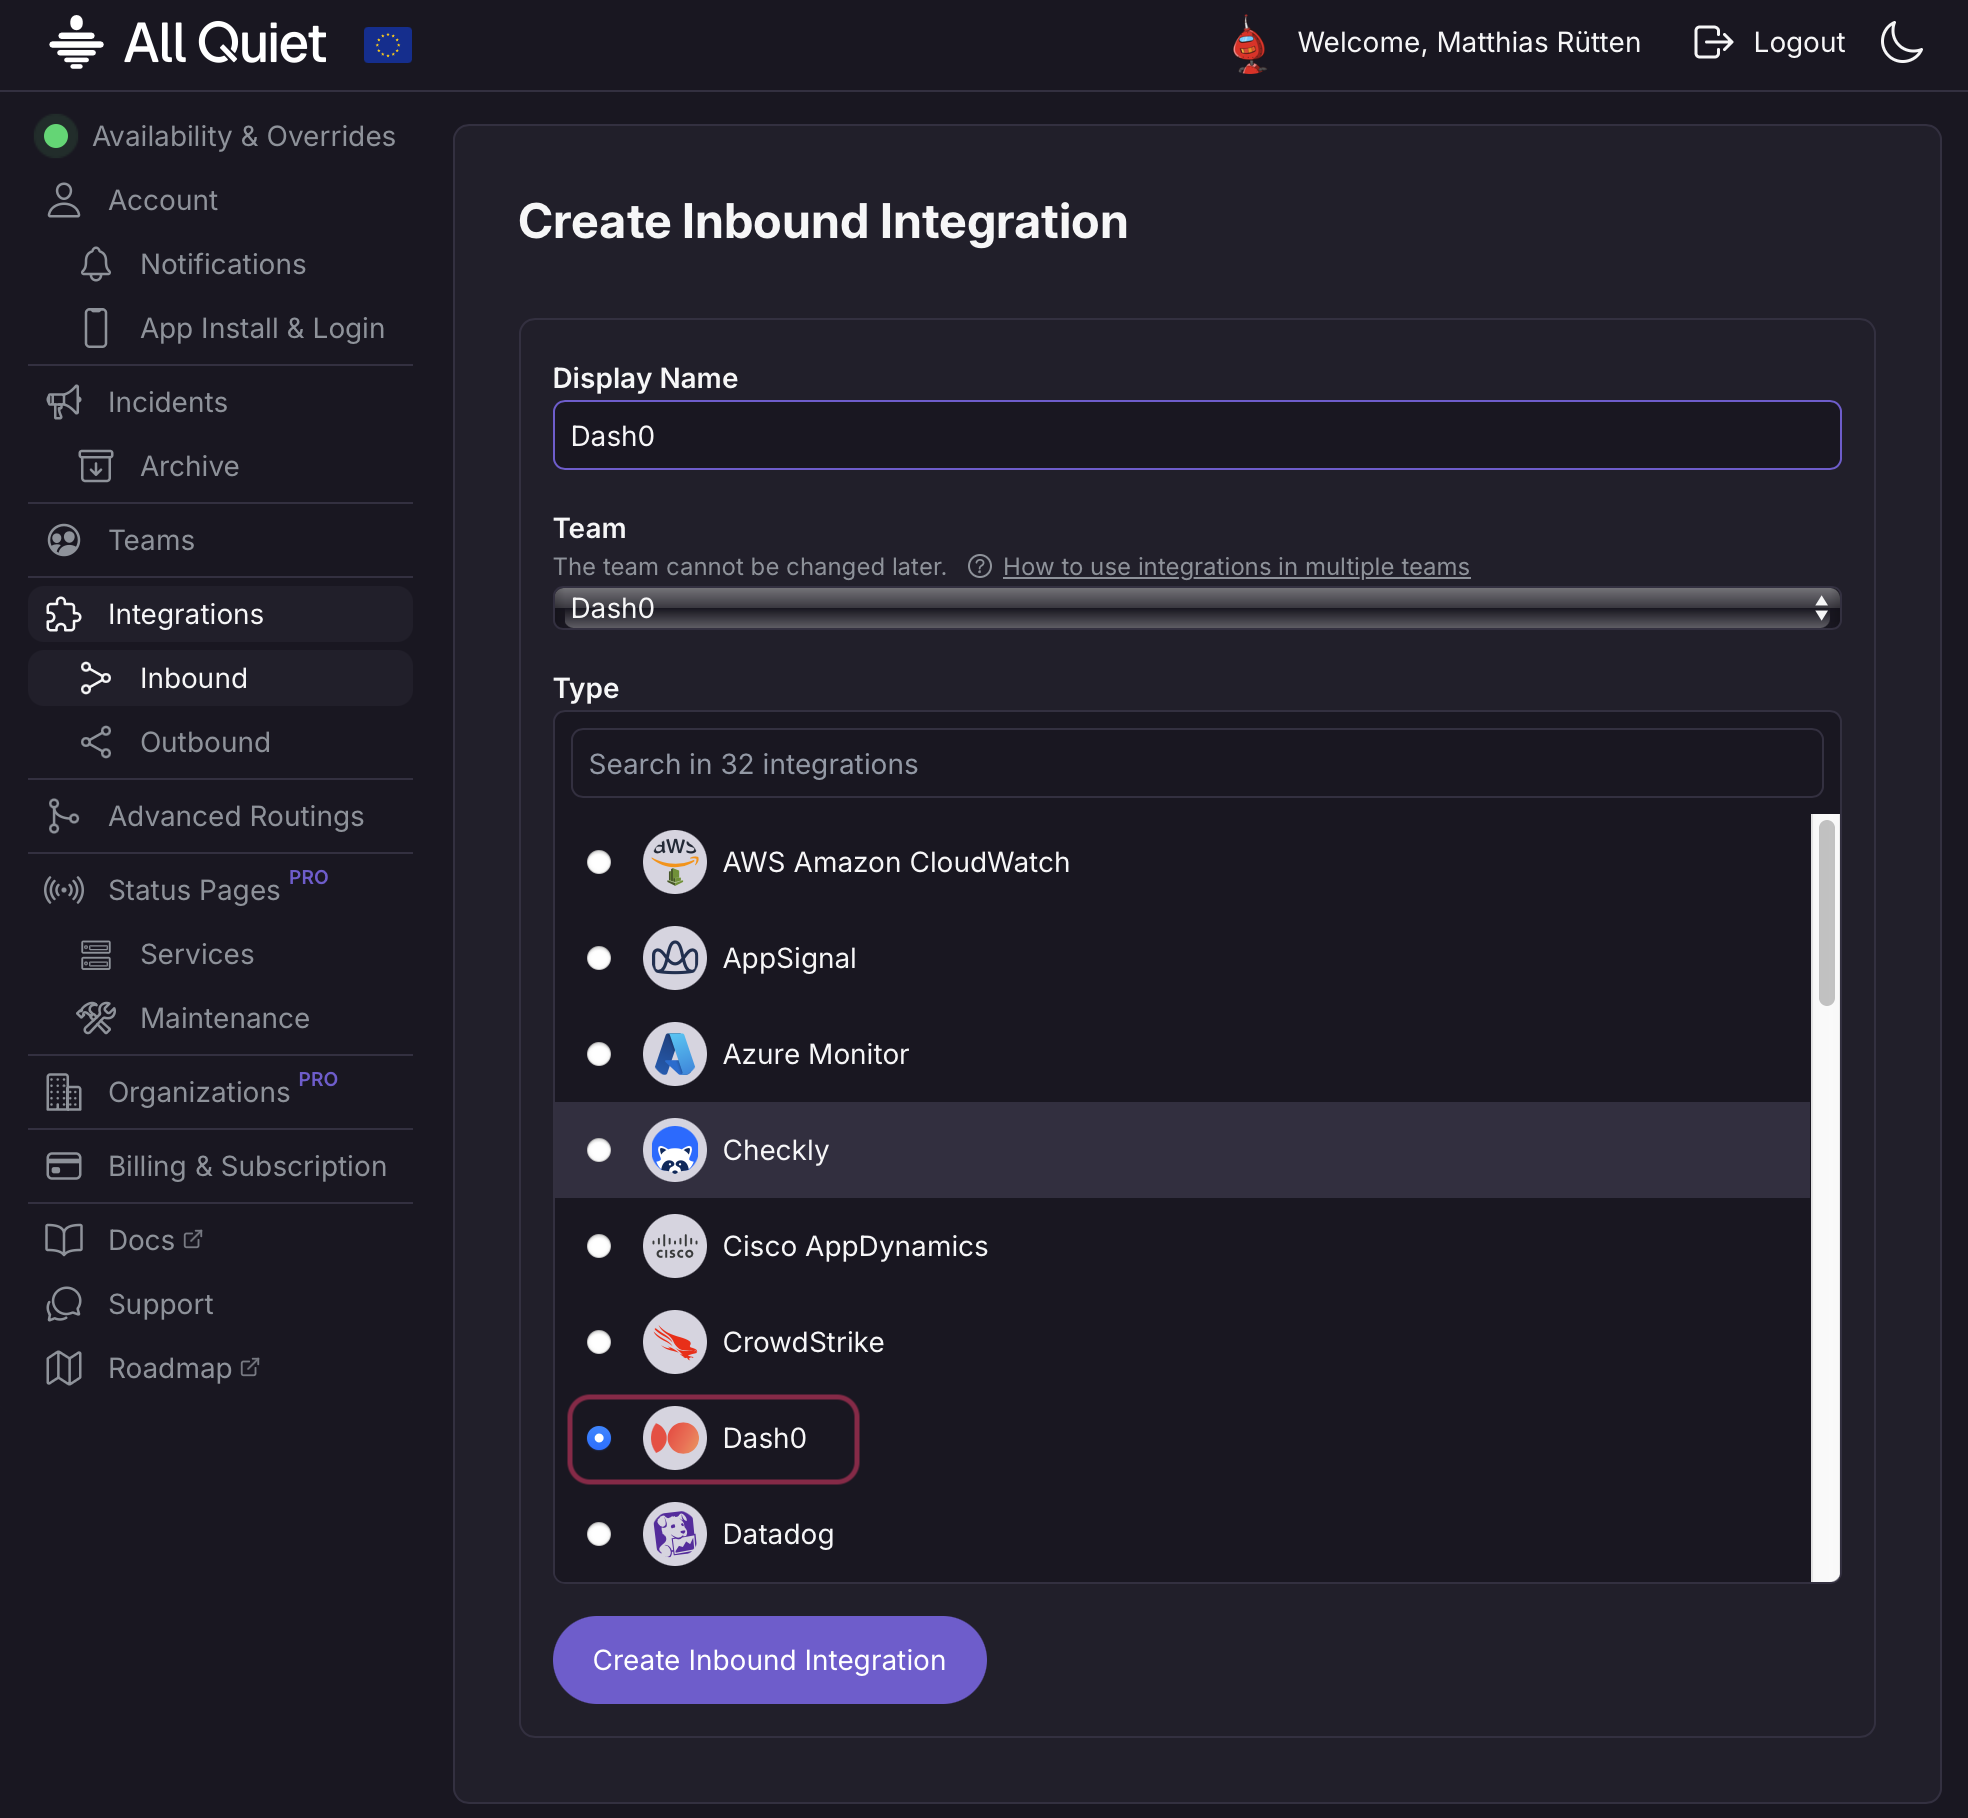Screen dimensions: 1968x1818
Task: Click the Datadog logo icon
Action: tap(675, 1534)
